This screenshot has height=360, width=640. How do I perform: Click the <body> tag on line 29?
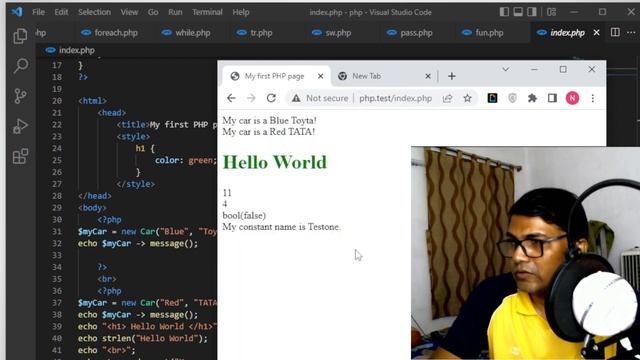point(92,208)
